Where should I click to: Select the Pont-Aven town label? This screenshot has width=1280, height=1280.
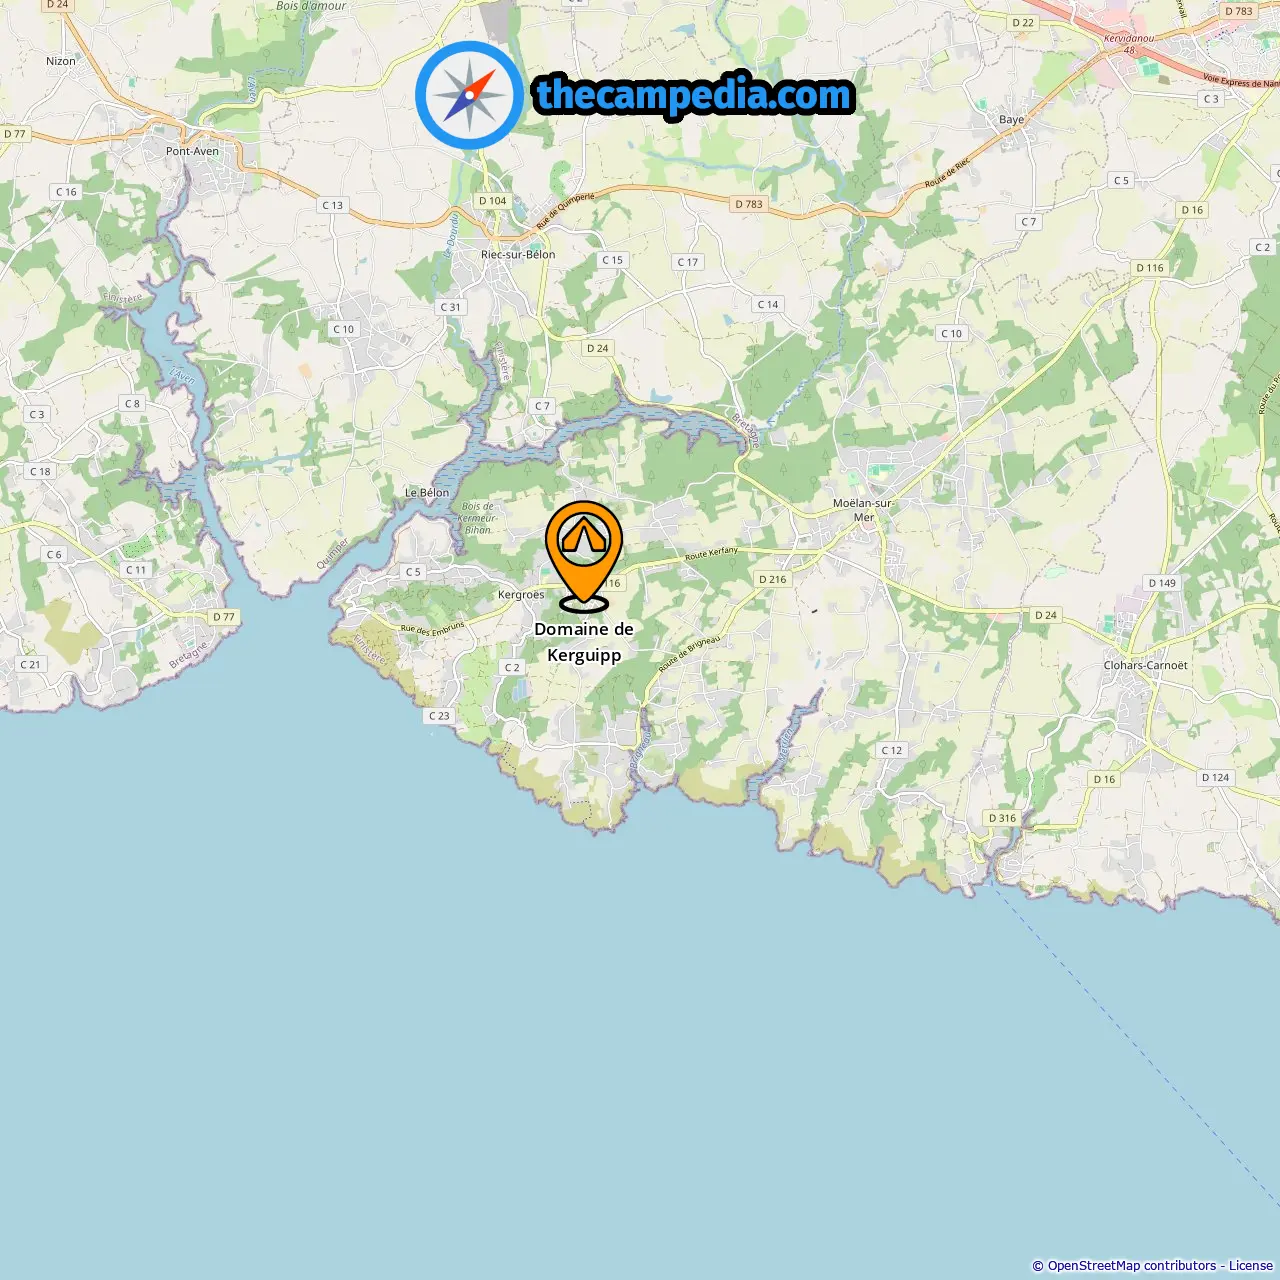pyautogui.click(x=192, y=152)
